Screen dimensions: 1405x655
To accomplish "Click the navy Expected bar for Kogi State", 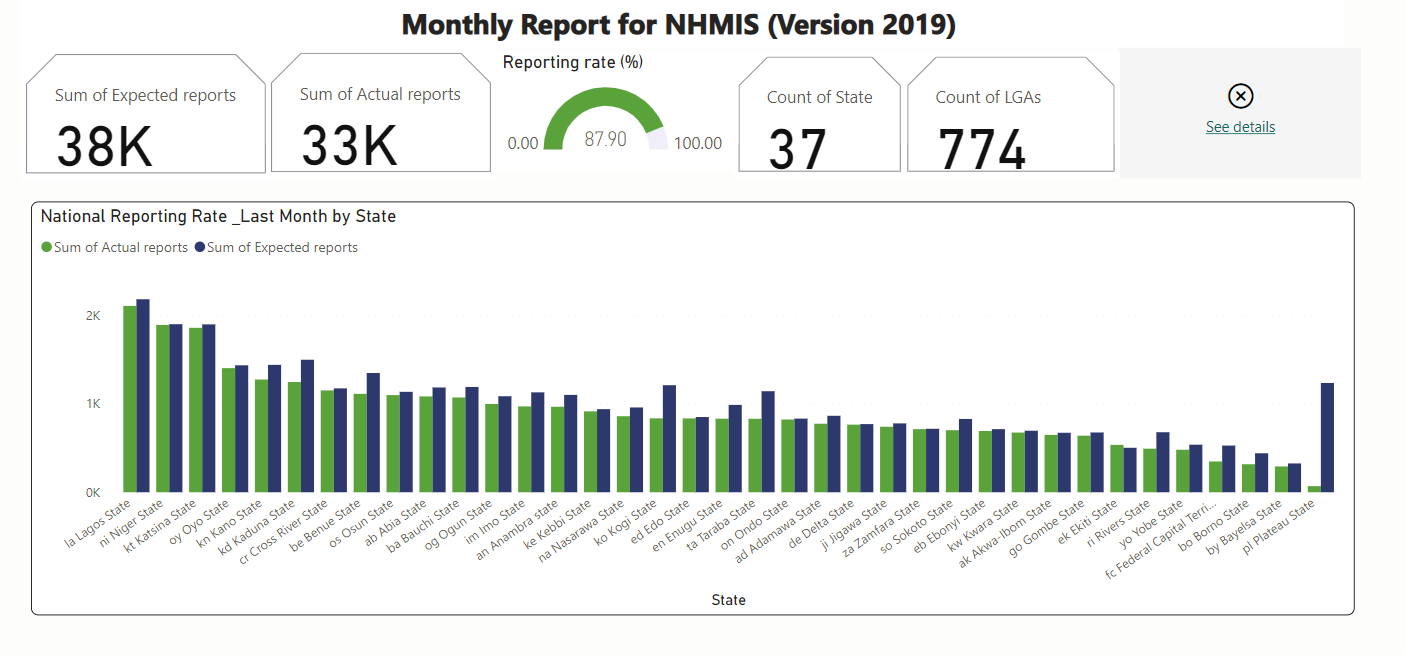I will click(x=670, y=438).
